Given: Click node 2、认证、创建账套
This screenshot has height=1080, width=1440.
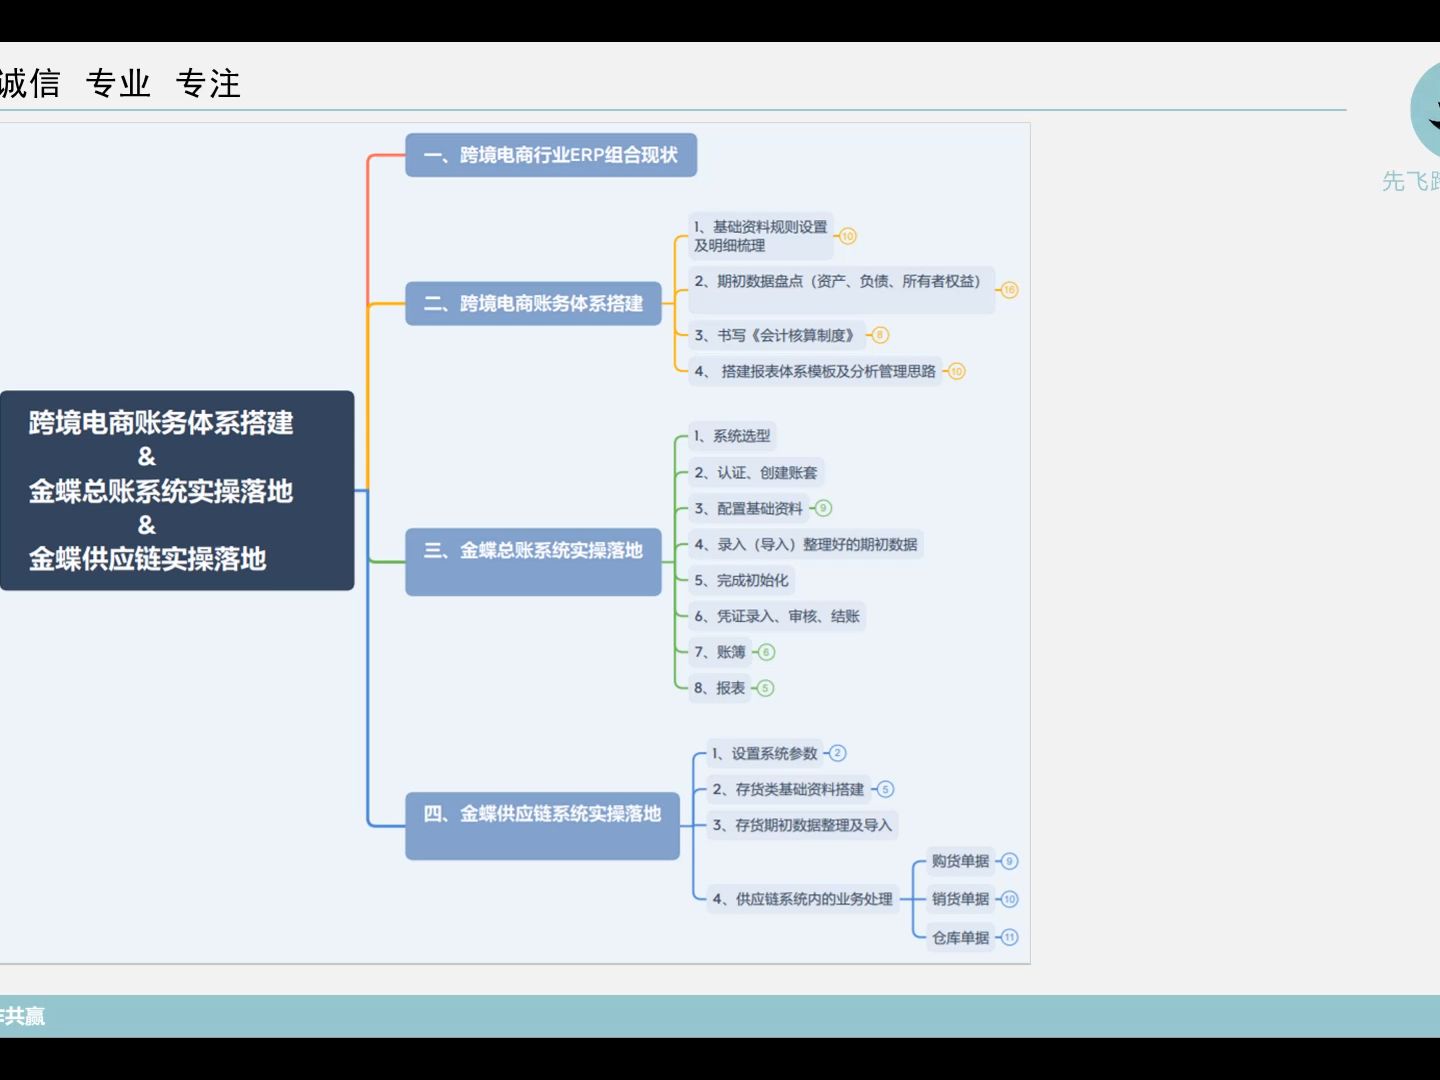Looking at the screenshot, I should tap(756, 472).
